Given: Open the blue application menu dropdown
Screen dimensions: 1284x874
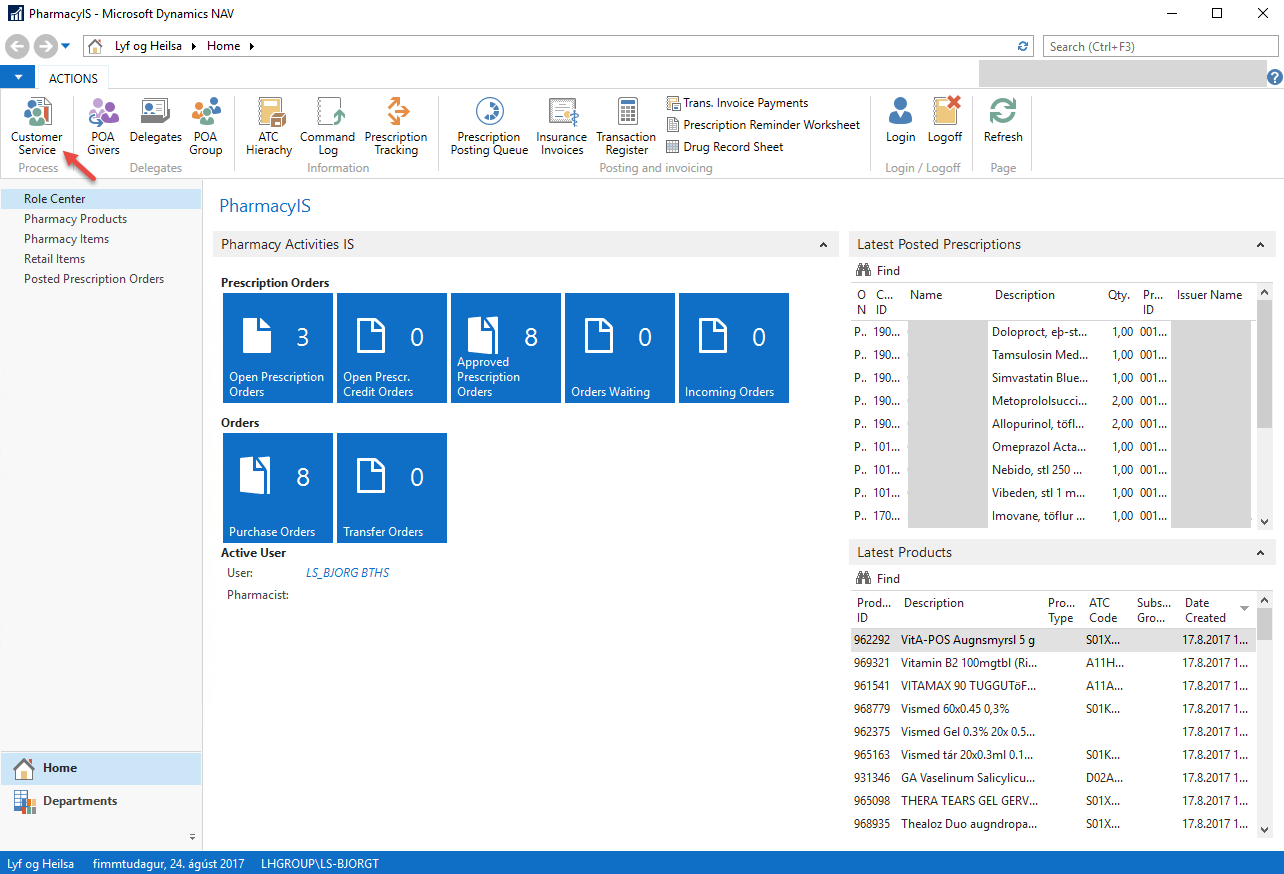Looking at the screenshot, I should pyautogui.click(x=18, y=78).
